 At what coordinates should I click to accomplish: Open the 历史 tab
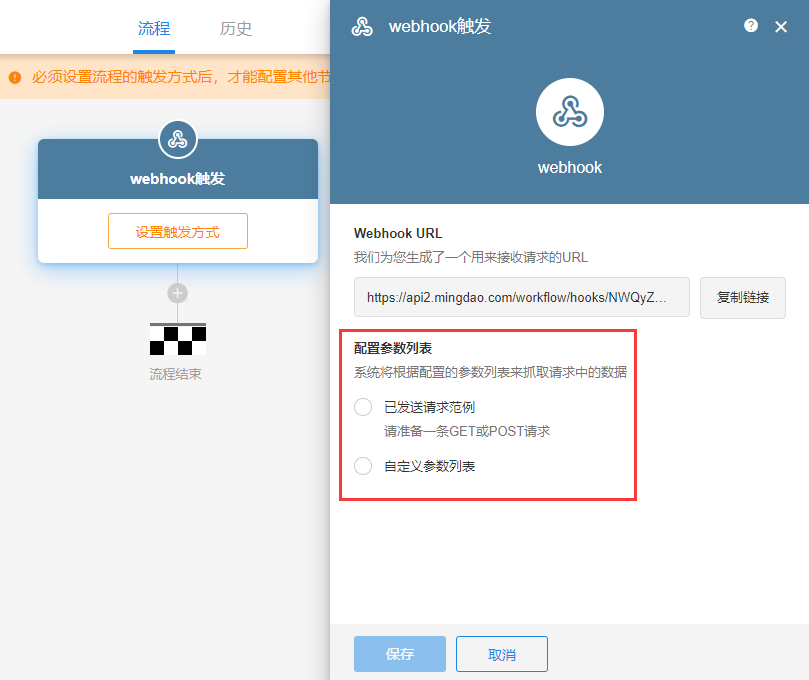click(236, 28)
